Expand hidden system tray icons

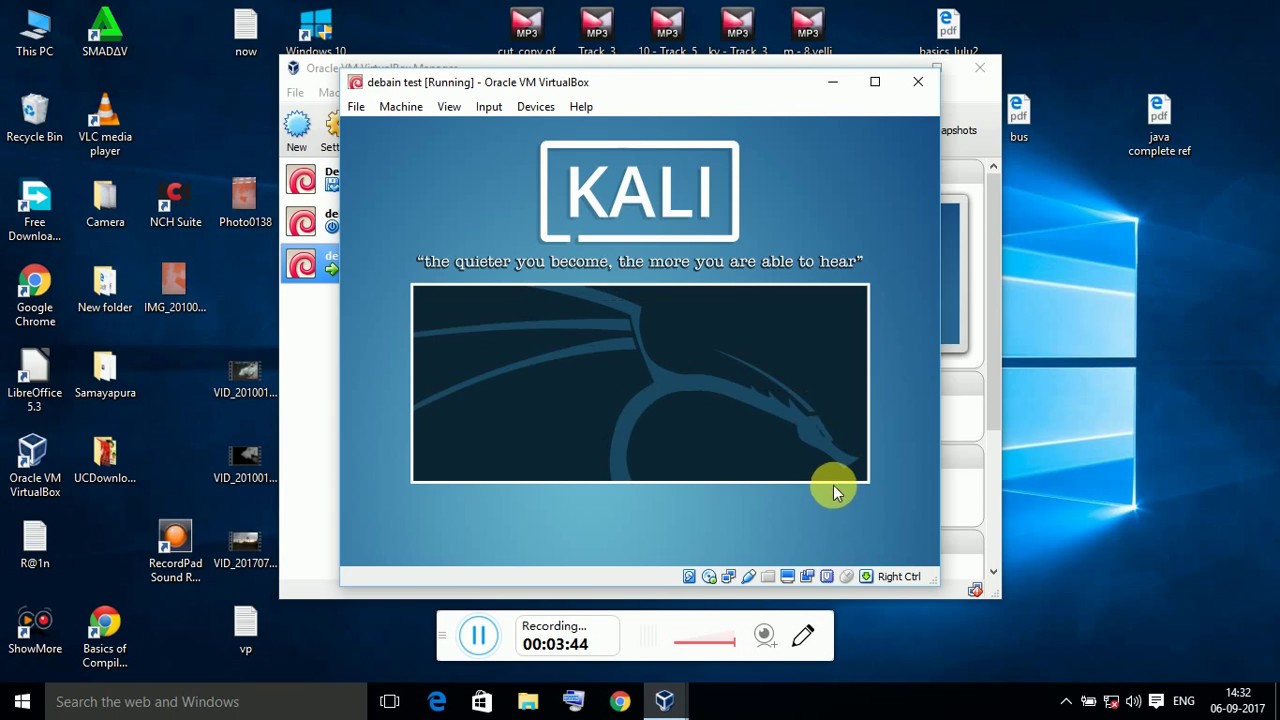tap(1066, 702)
